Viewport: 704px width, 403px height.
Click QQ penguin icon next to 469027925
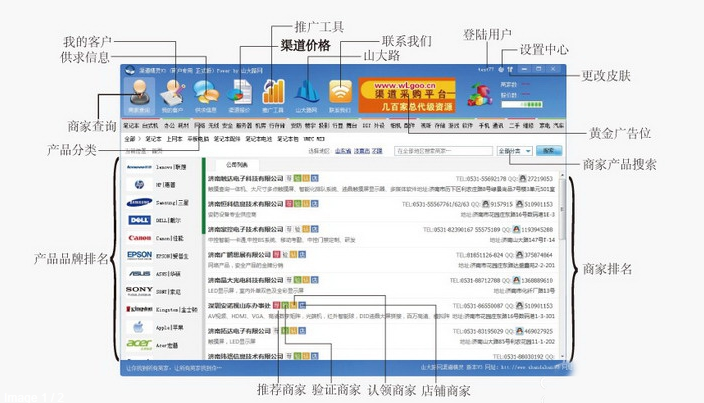(x=519, y=331)
